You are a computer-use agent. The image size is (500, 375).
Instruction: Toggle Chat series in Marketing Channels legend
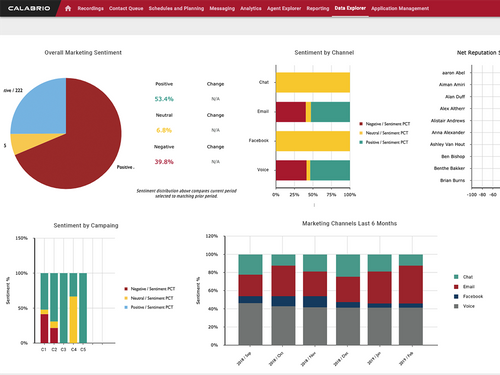pos(456,277)
